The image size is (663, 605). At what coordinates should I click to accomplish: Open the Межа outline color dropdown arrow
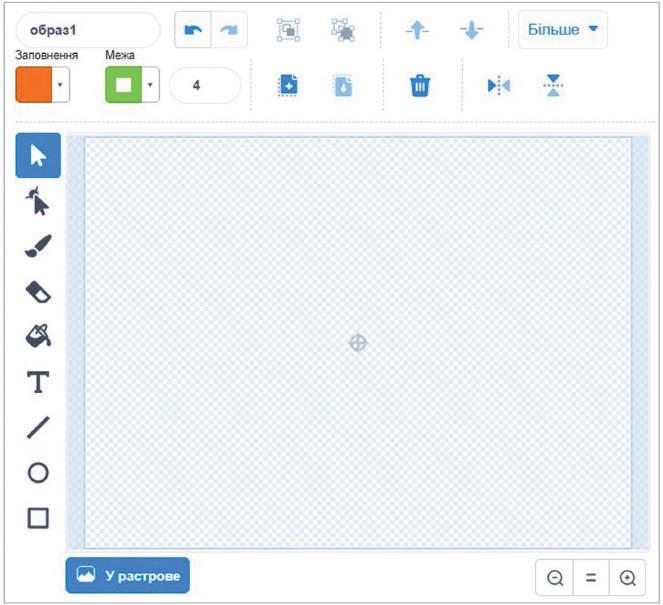[150, 85]
